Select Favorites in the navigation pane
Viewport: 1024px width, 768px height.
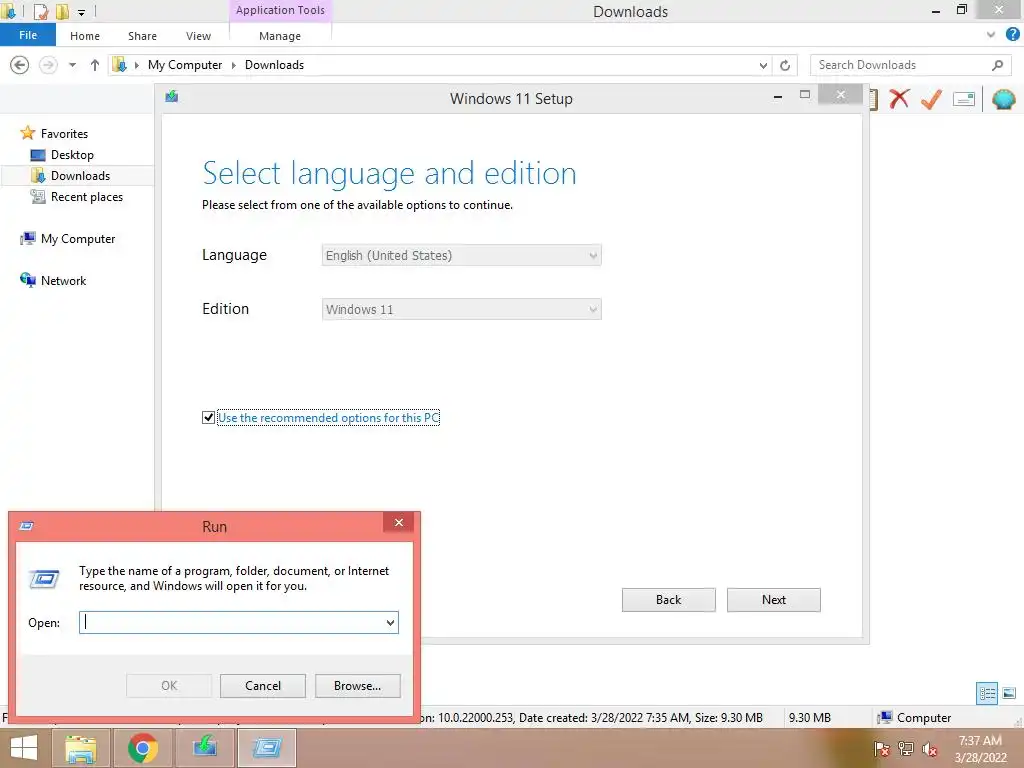tap(64, 133)
